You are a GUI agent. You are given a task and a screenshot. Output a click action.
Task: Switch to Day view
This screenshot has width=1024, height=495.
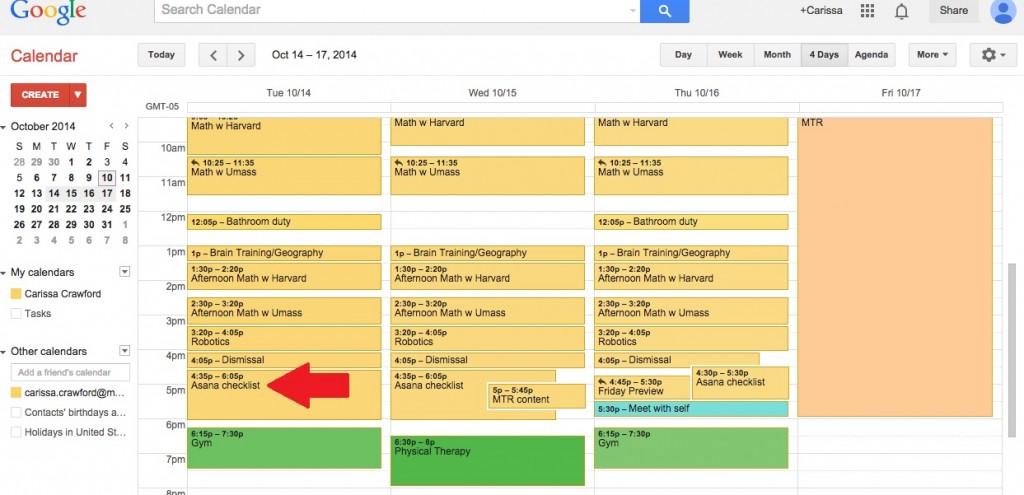[683, 55]
